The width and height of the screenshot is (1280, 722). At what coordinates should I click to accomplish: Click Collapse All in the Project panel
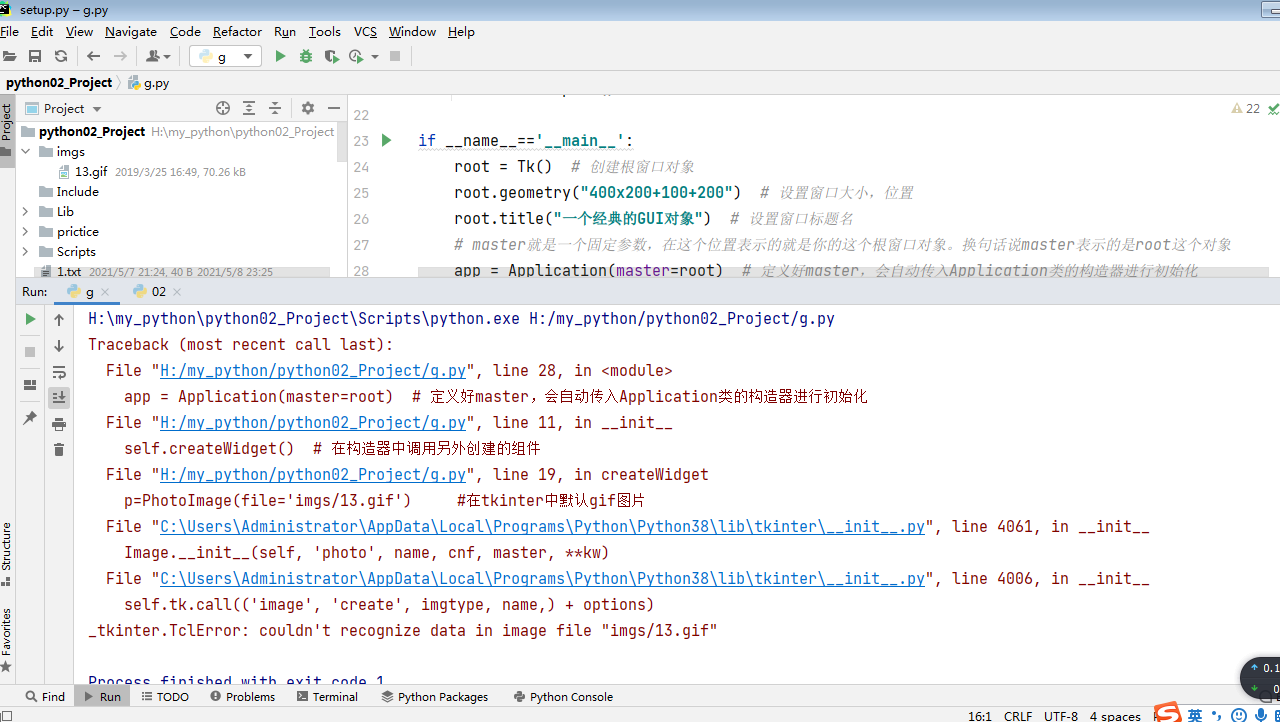click(x=275, y=108)
